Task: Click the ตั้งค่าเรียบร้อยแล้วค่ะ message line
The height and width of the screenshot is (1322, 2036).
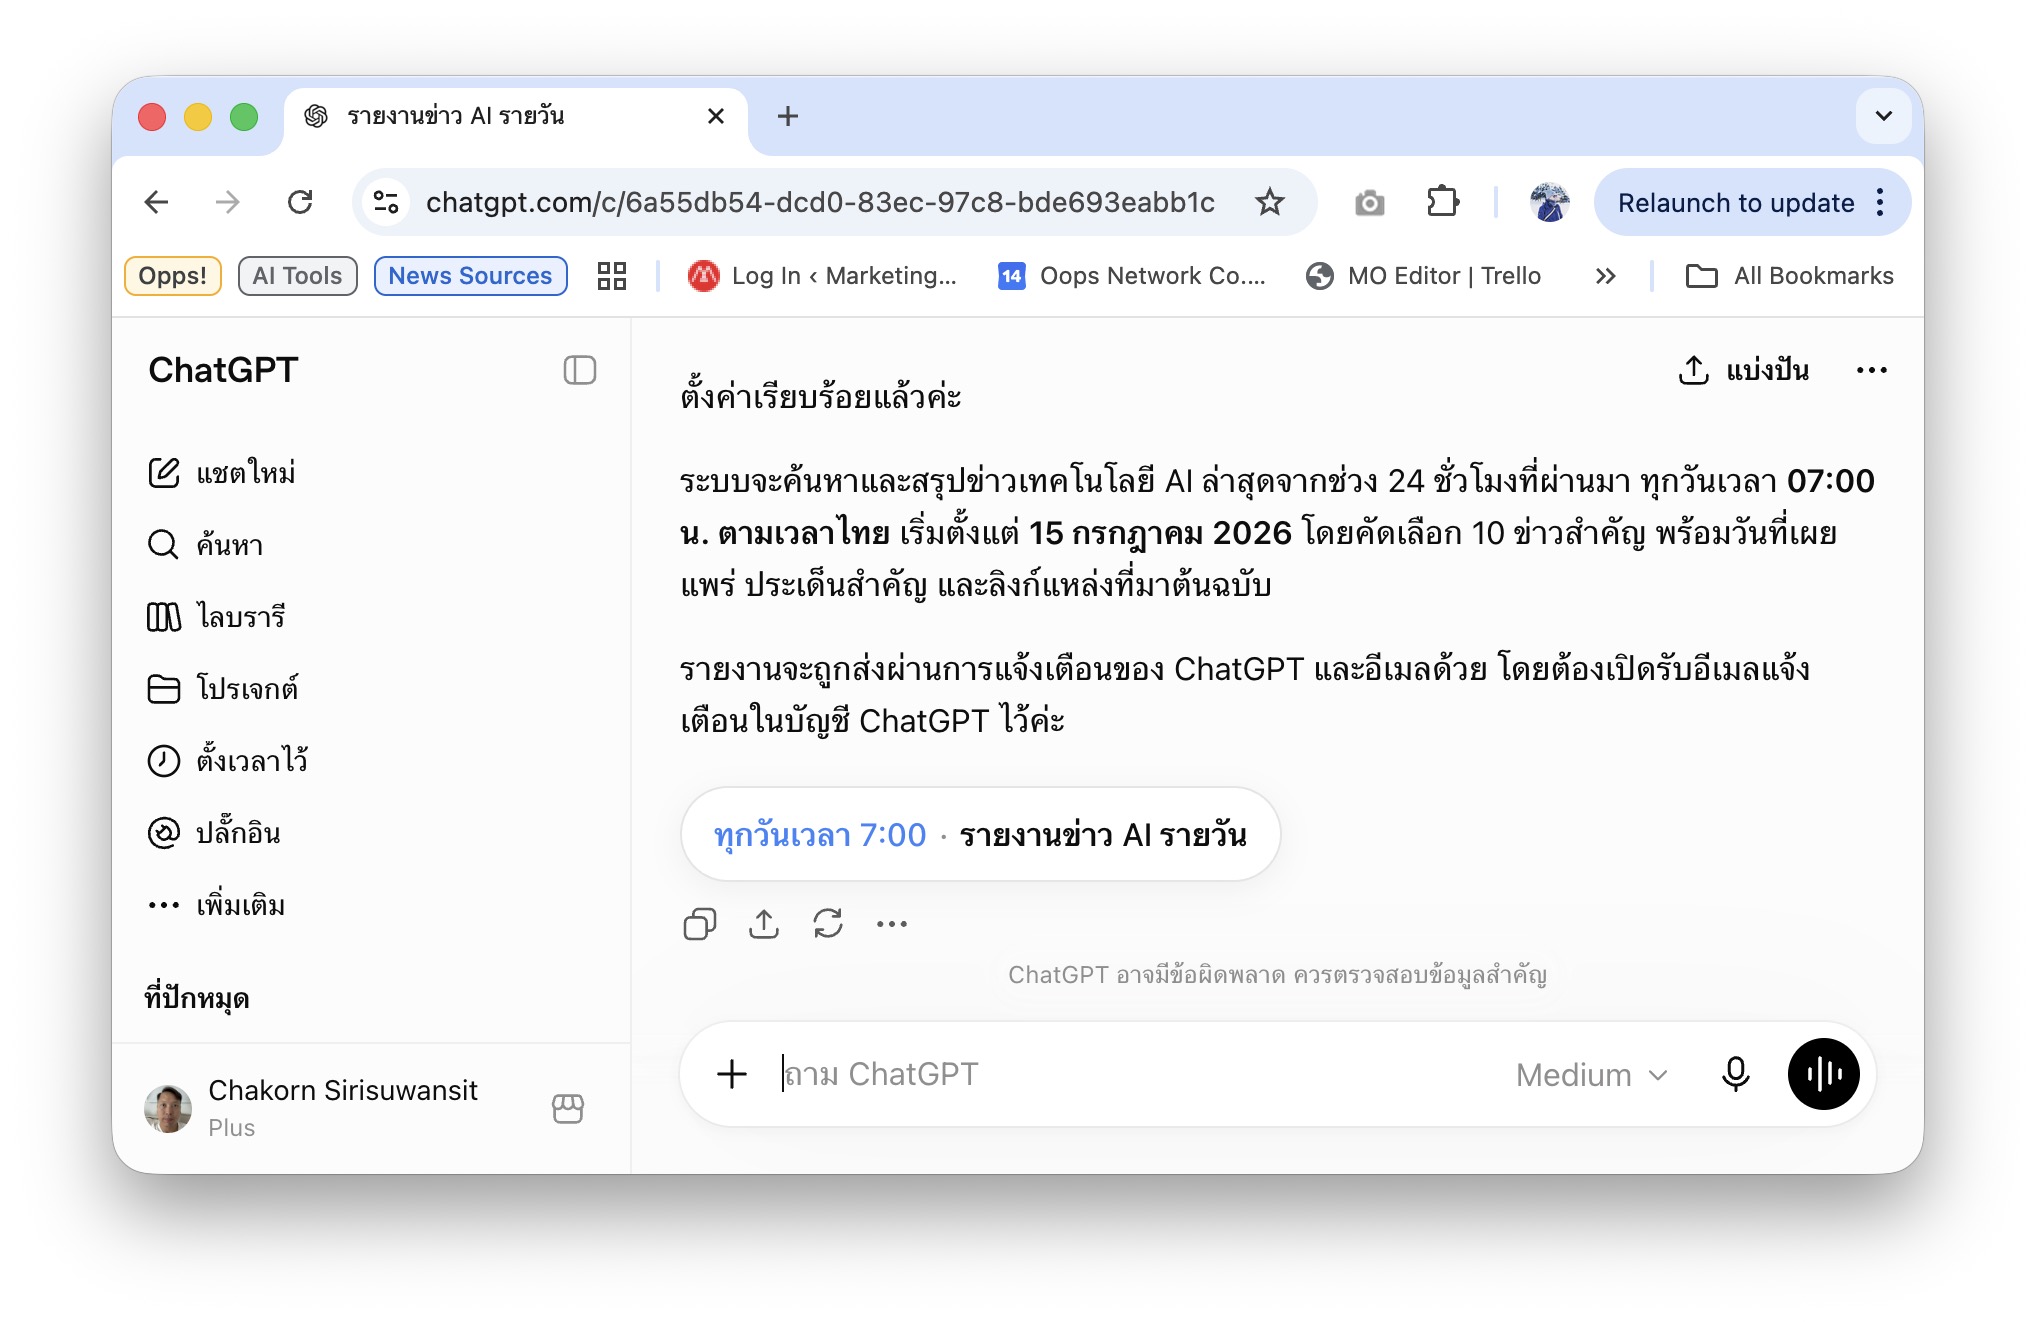Action: (x=820, y=396)
